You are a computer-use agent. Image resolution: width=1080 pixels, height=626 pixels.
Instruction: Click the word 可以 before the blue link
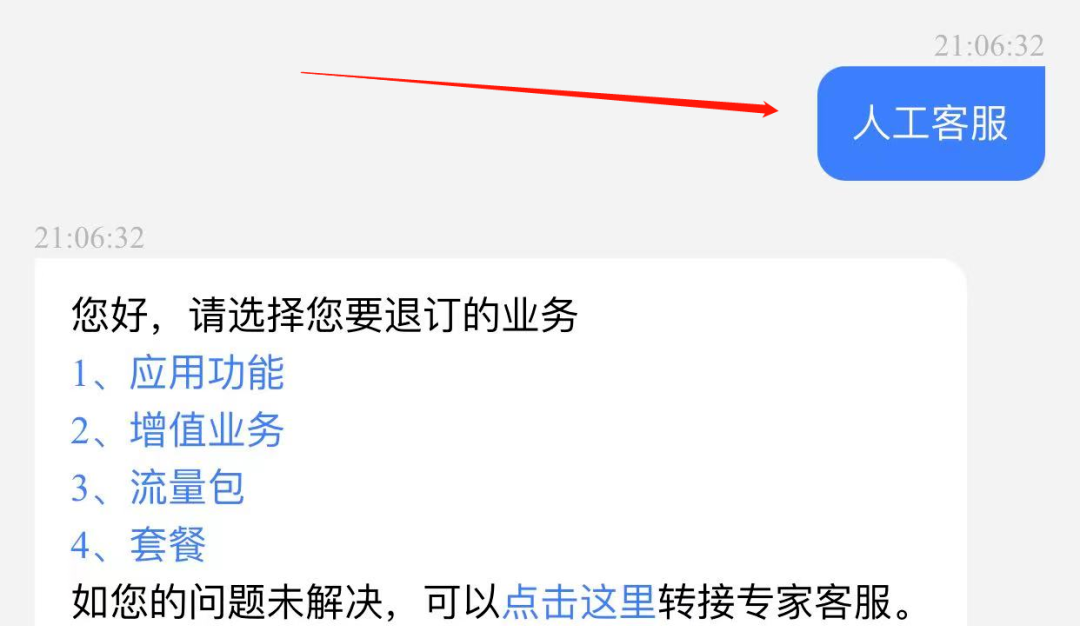pos(462,602)
